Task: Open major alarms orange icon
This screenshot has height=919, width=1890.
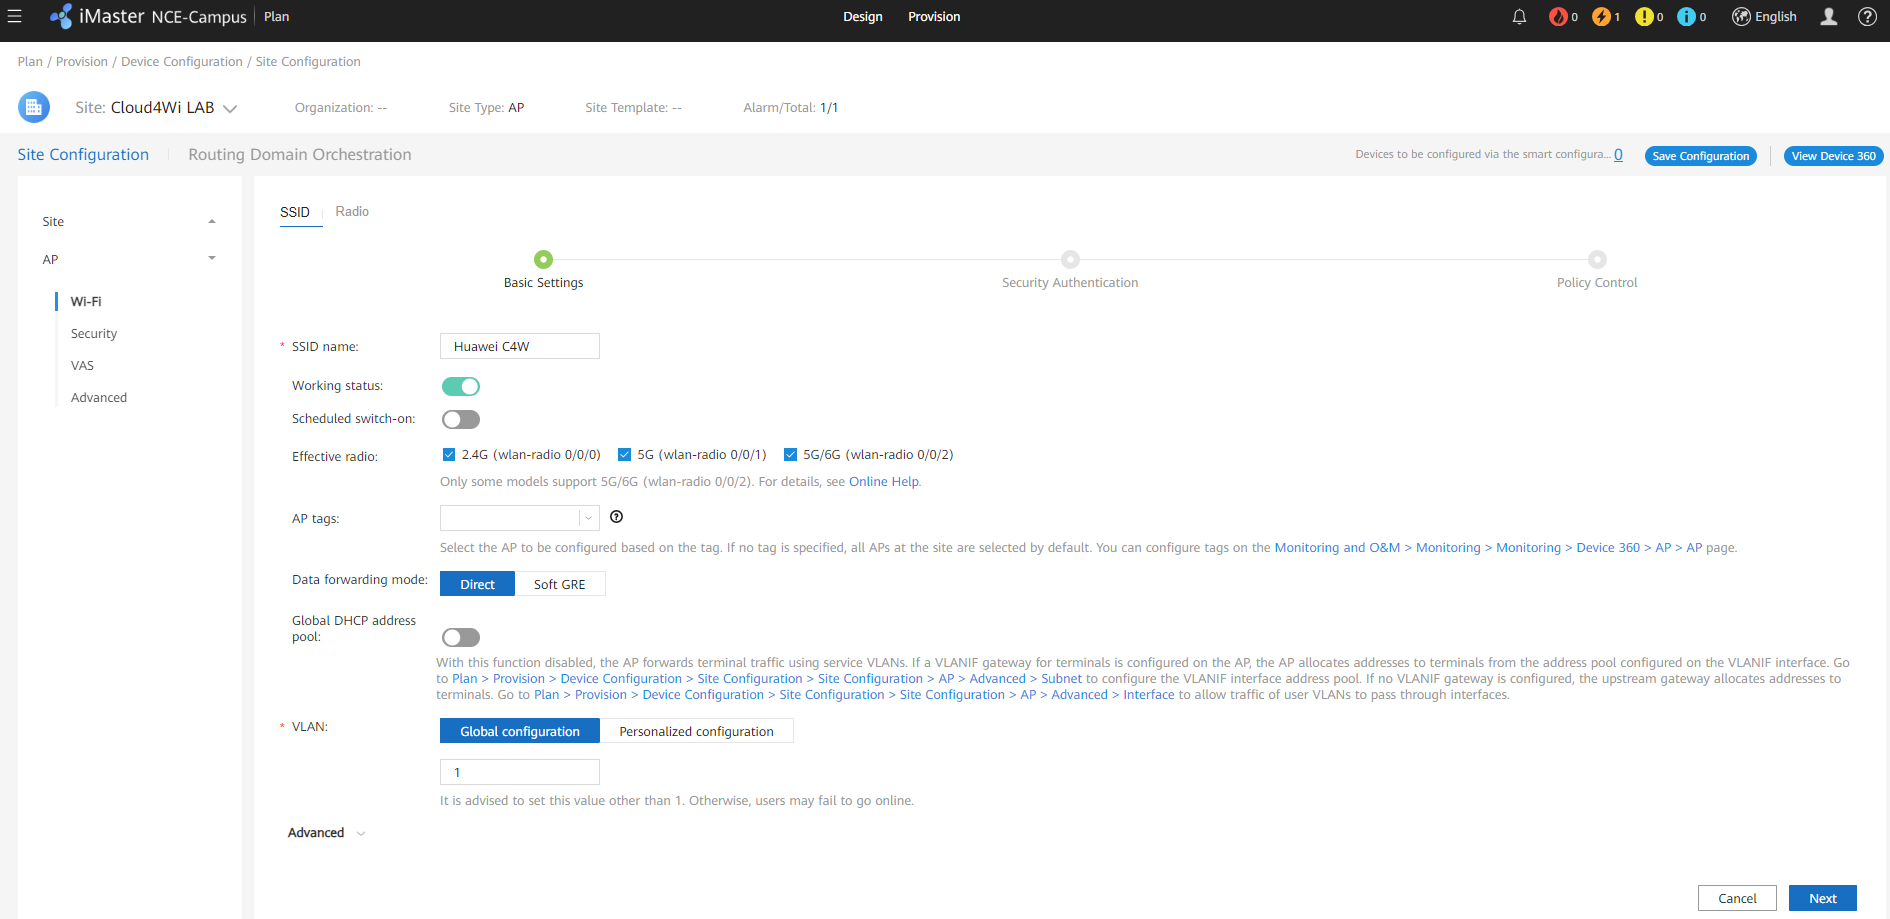Action: tap(1601, 17)
